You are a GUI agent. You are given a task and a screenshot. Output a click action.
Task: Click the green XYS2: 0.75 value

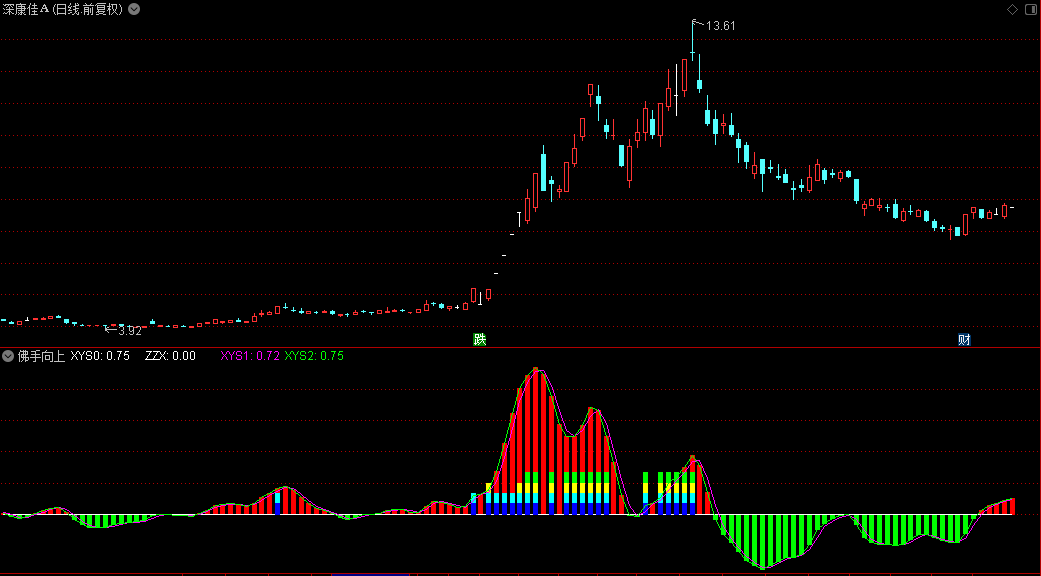[314, 356]
